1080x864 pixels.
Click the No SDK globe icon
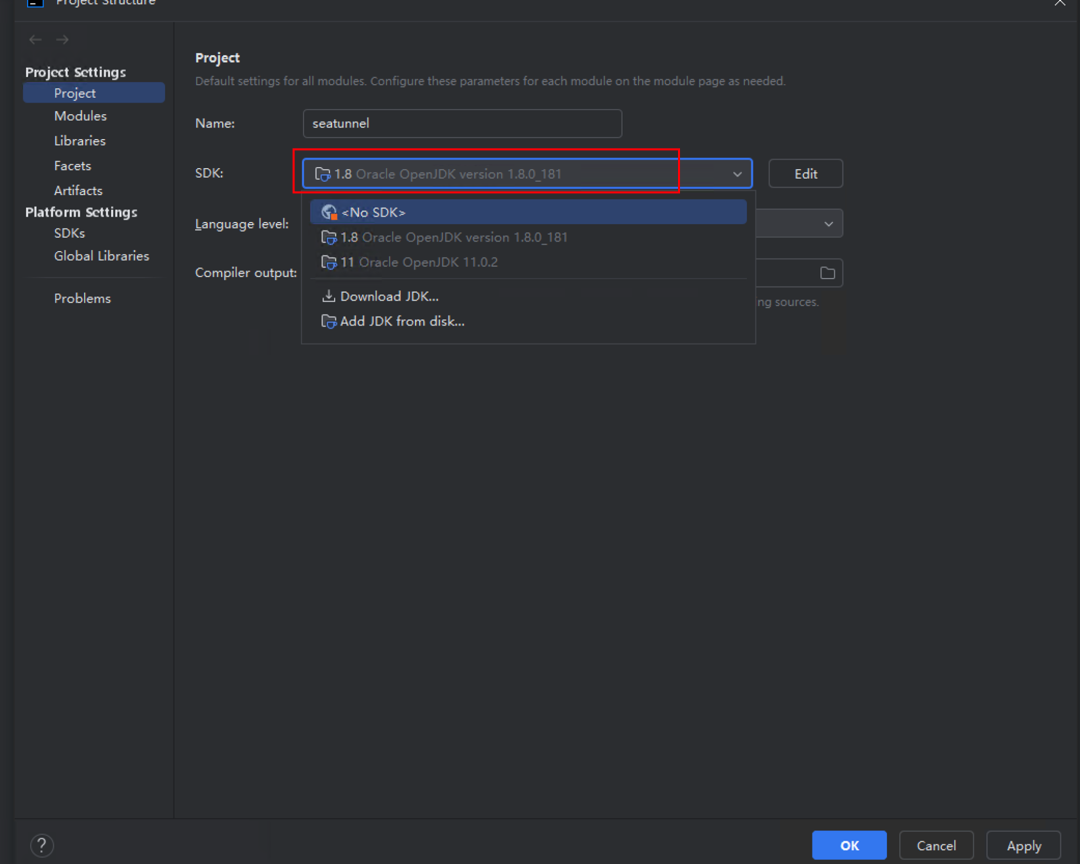(x=329, y=212)
